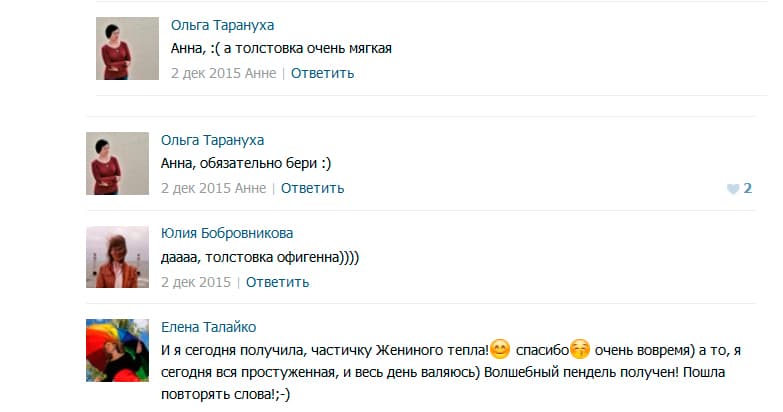Viewport: 783px width, 412px height.
Task: Open the date of the 'толстовка очень мягкая' comment
Action: [x=205, y=73]
